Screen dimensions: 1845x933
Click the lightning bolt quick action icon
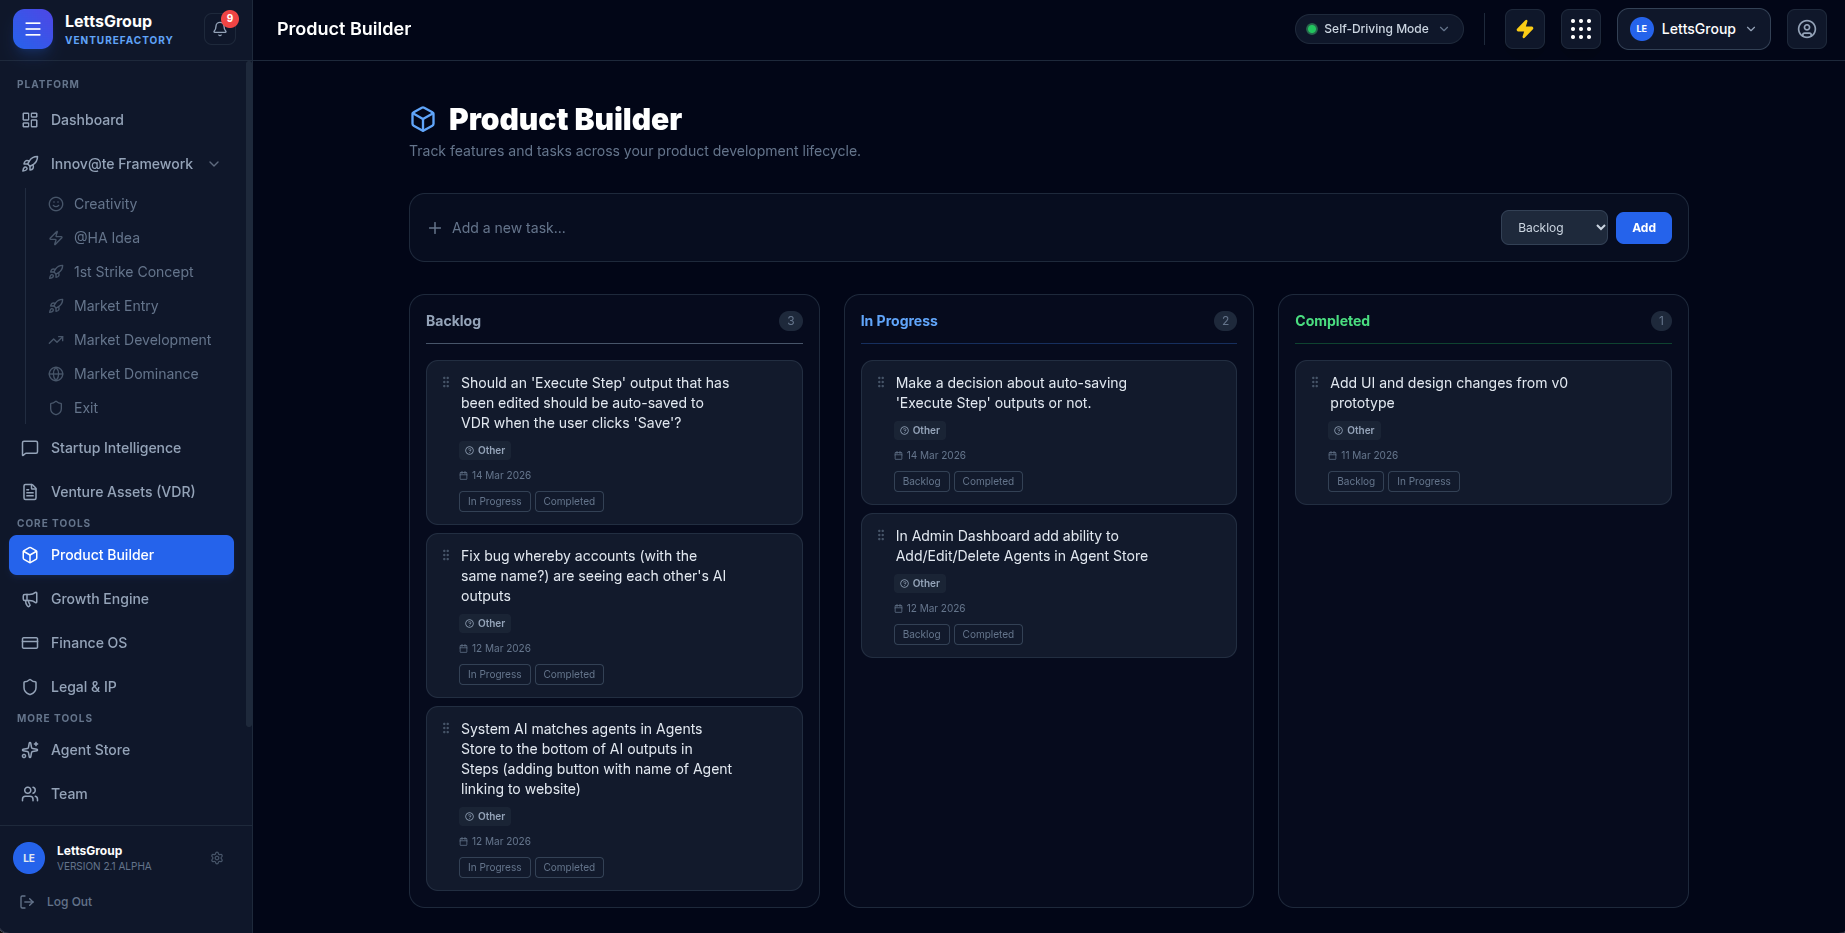coord(1524,29)
